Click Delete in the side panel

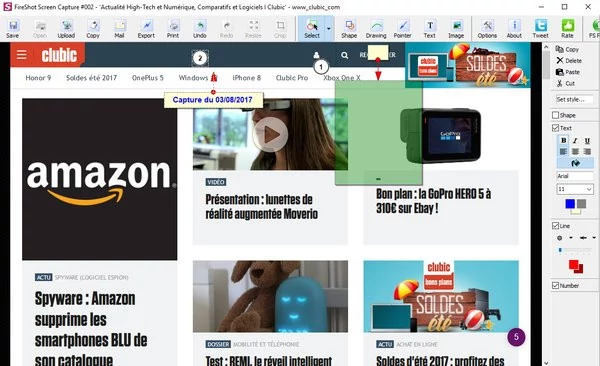click(x=569, y=60)
